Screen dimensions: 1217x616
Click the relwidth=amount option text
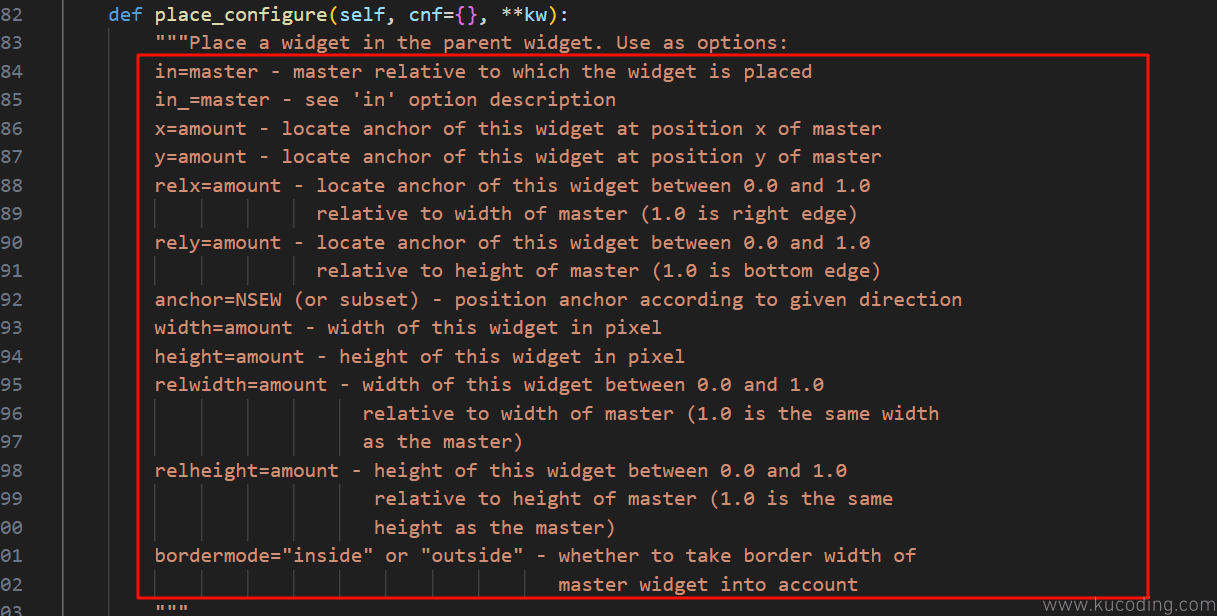pos(241,385)
